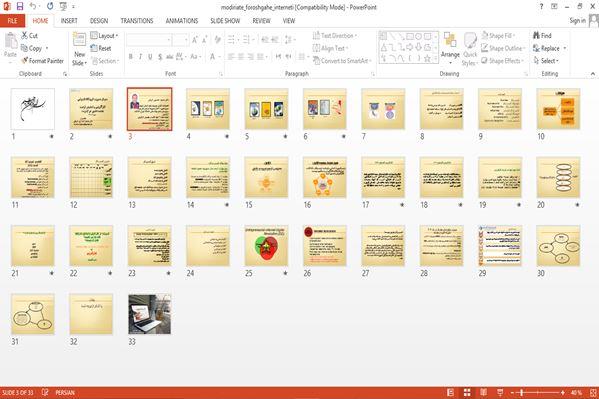Toggle Underline formatting button

coord(150,57)
